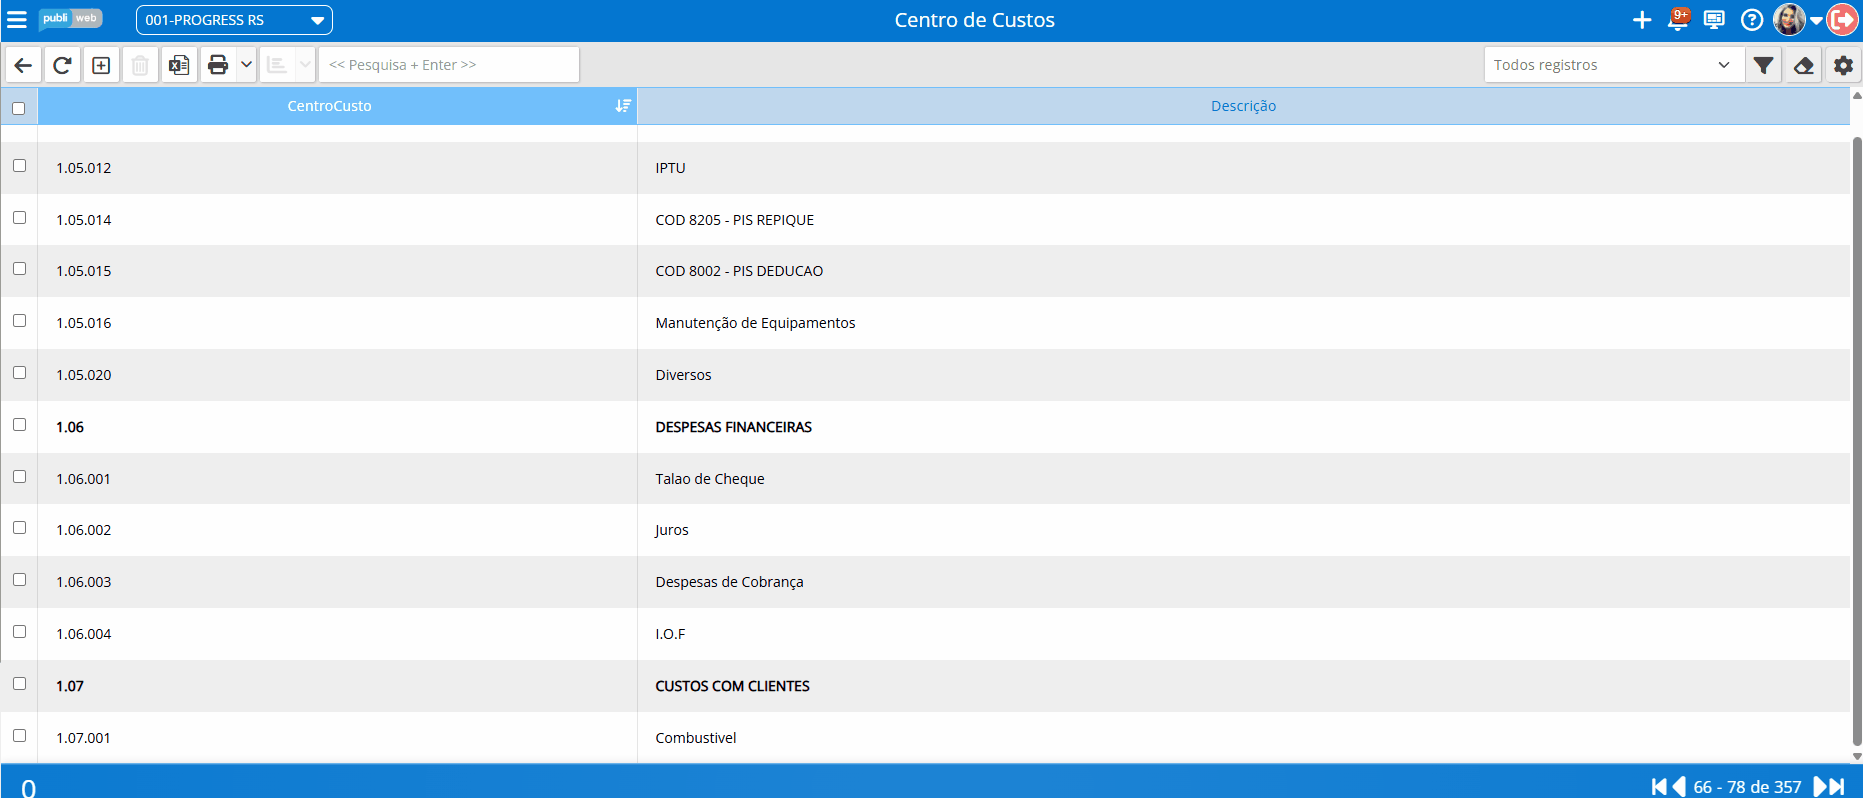This screenshot has width=1863, height=798.
Task: Select the 1.06 code cell
Action: pos(337,427)
